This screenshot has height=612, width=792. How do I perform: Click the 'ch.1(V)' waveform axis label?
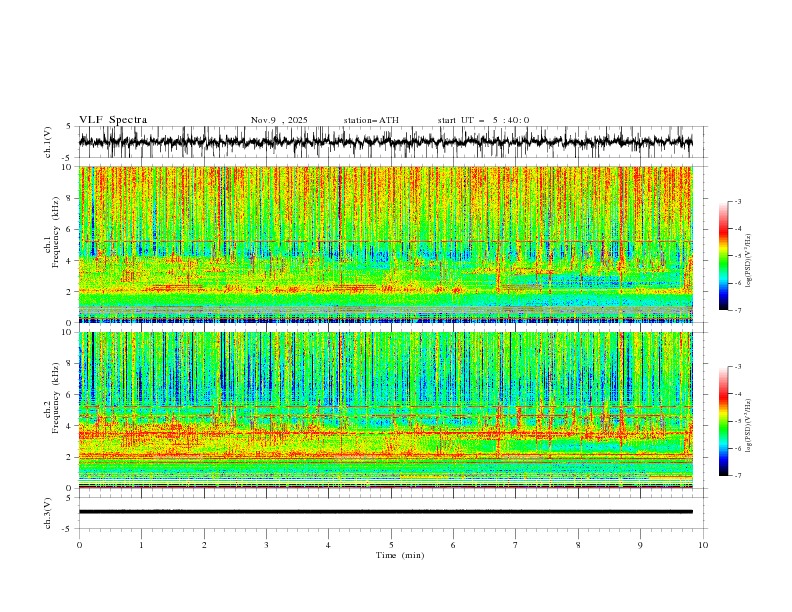[48, 142]
